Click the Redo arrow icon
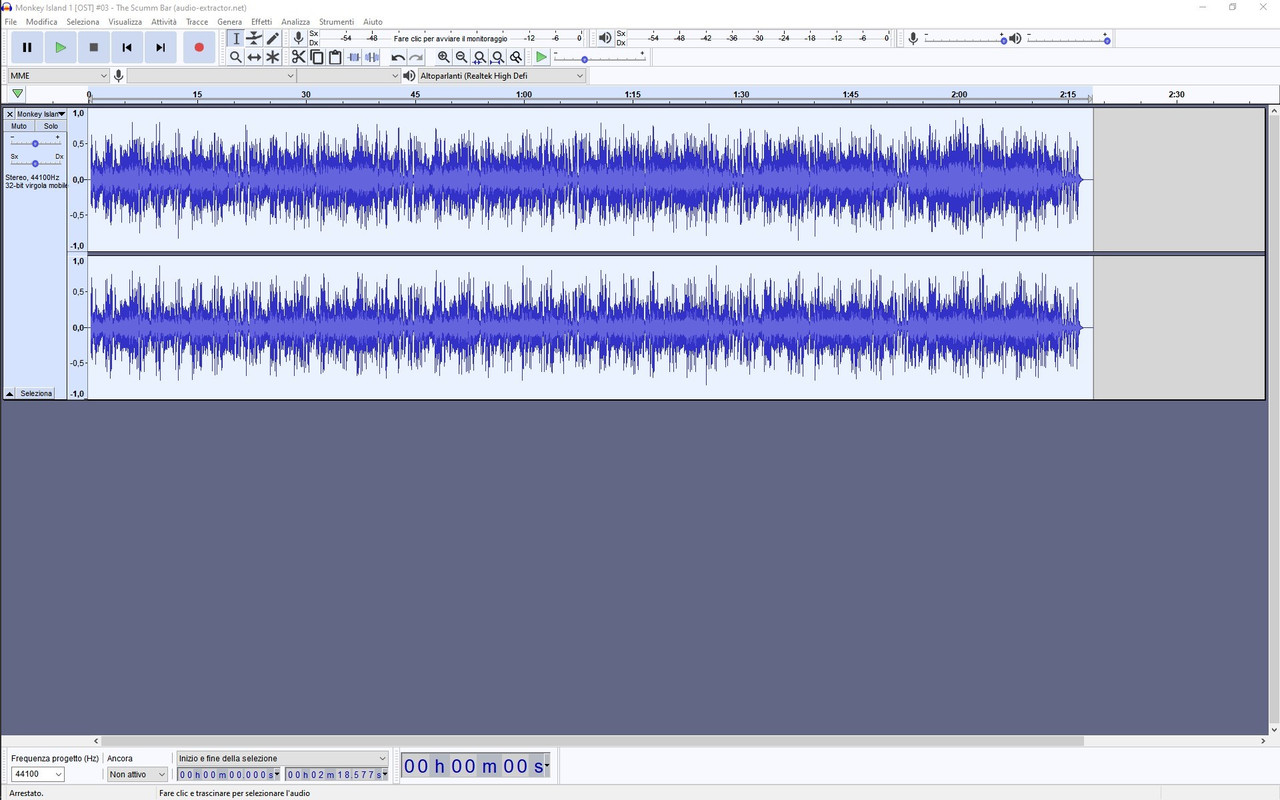Image resolution: width=1280 pixels, height=800 pixels. click(x=416, y=57)
